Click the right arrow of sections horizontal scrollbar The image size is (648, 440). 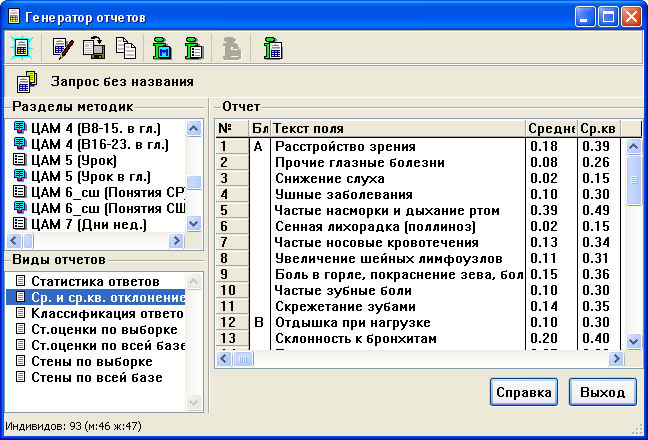click(176, 240)
